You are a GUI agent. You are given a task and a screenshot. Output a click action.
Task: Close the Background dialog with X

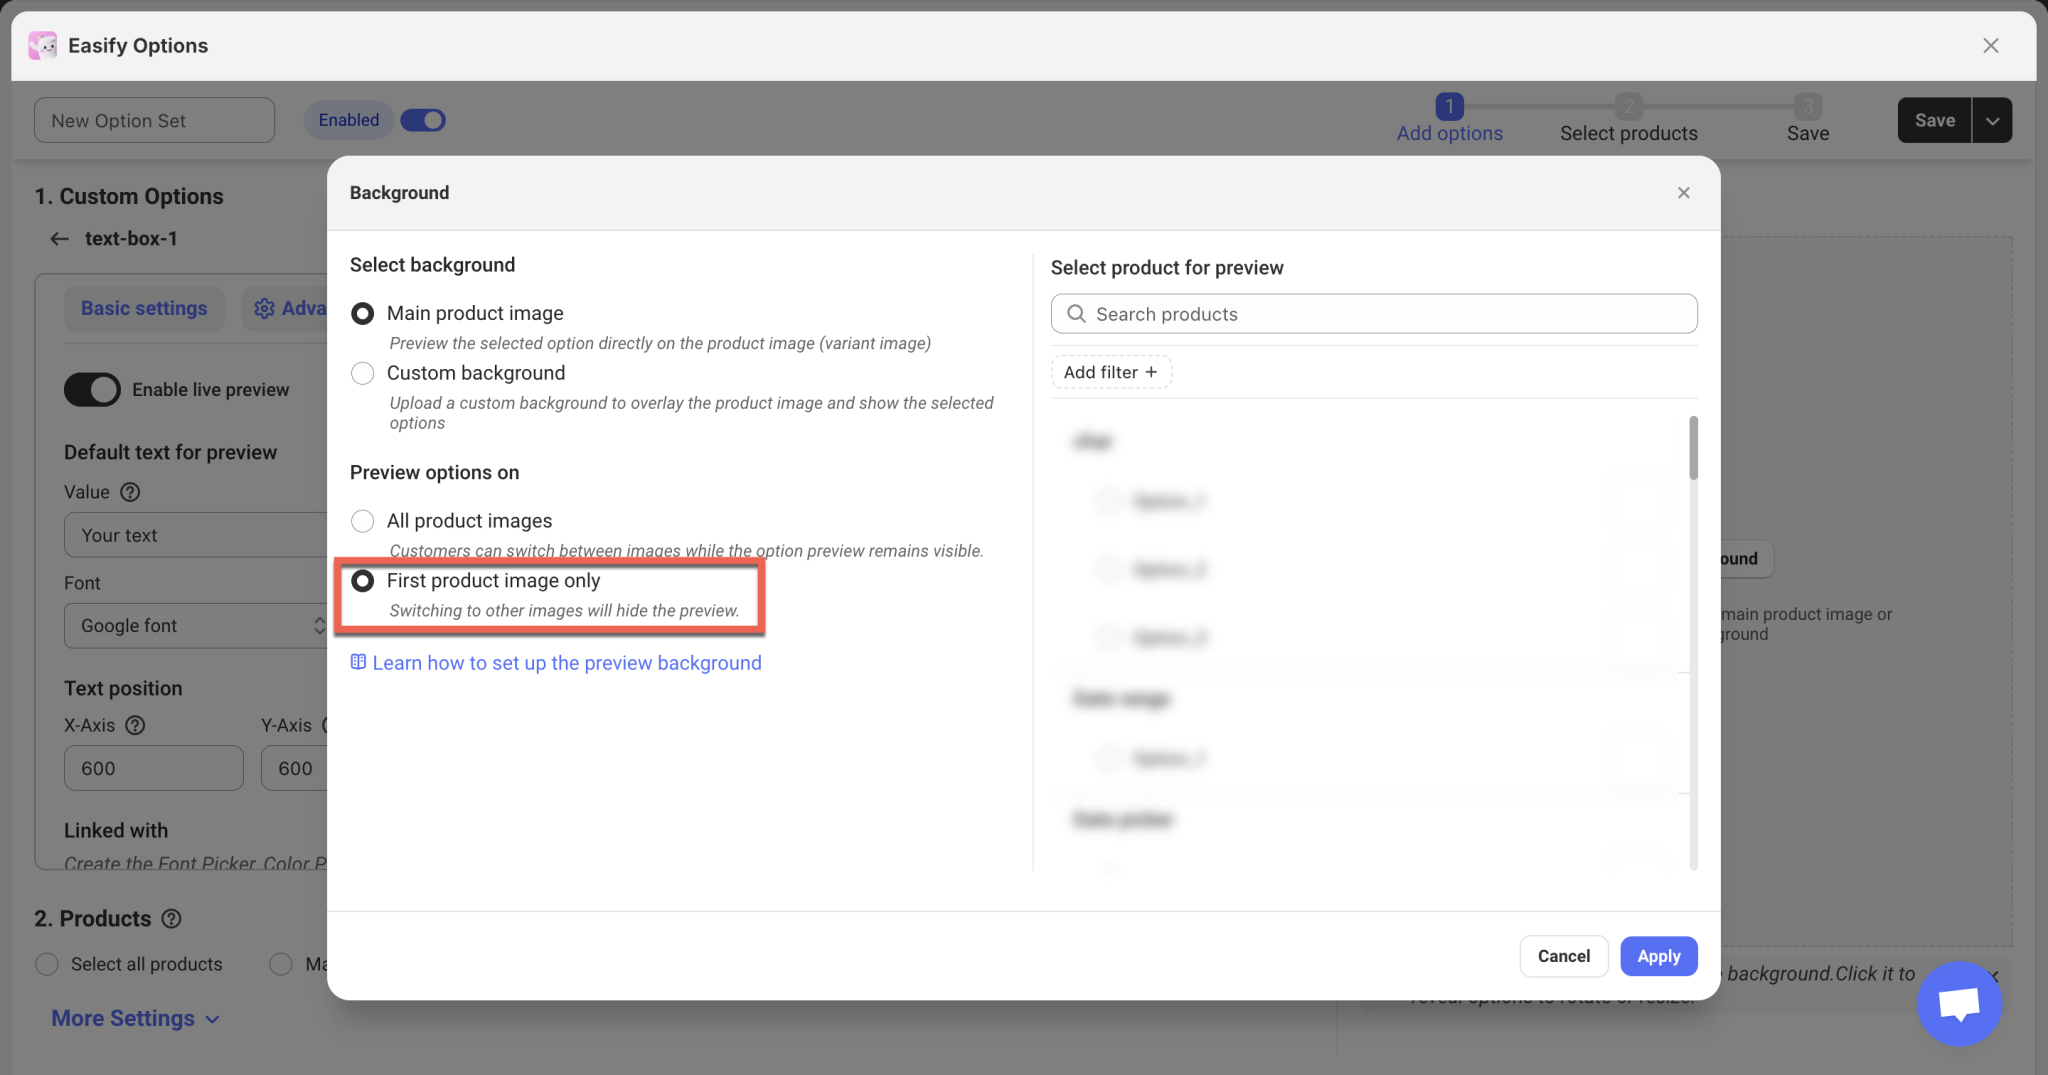click(x=1683, y=193)
